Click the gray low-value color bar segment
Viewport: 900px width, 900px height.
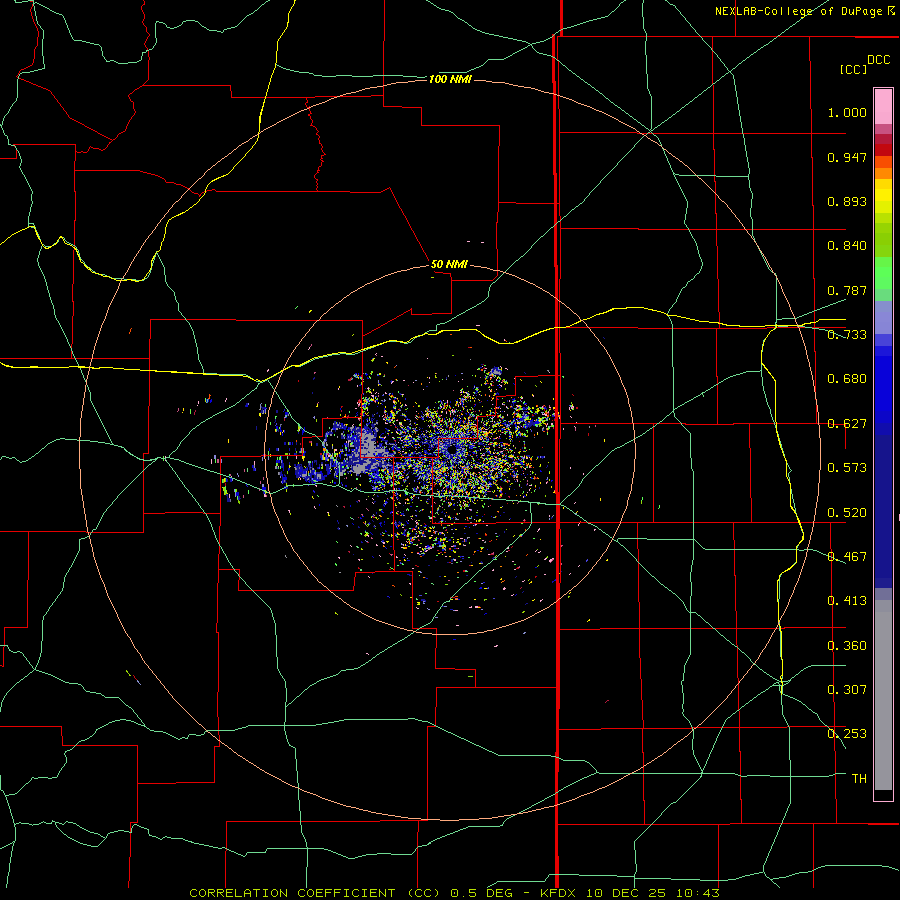(883, 695)
